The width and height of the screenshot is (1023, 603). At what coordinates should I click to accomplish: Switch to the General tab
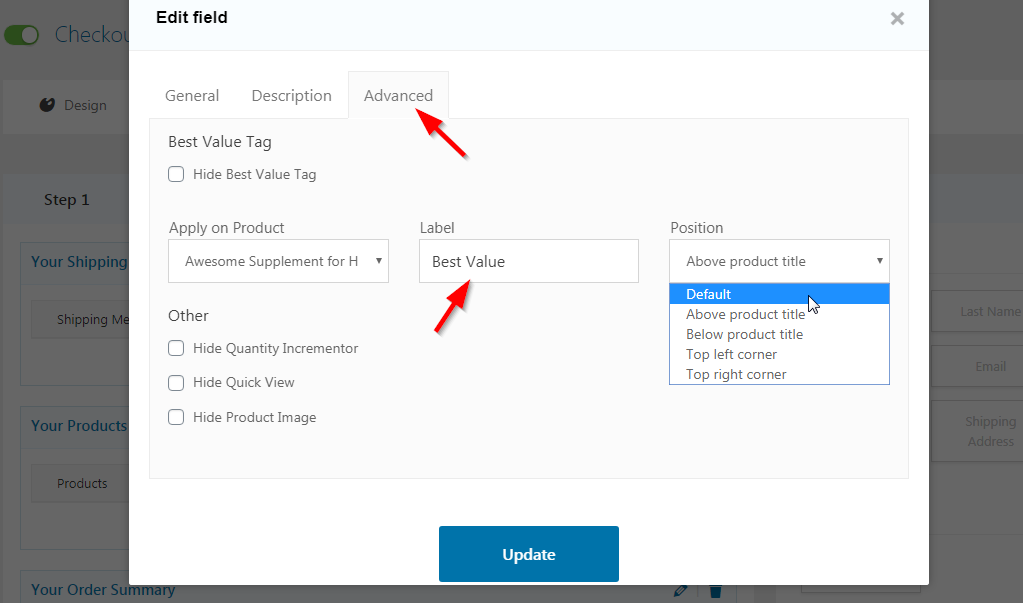[x=192, y=96]
